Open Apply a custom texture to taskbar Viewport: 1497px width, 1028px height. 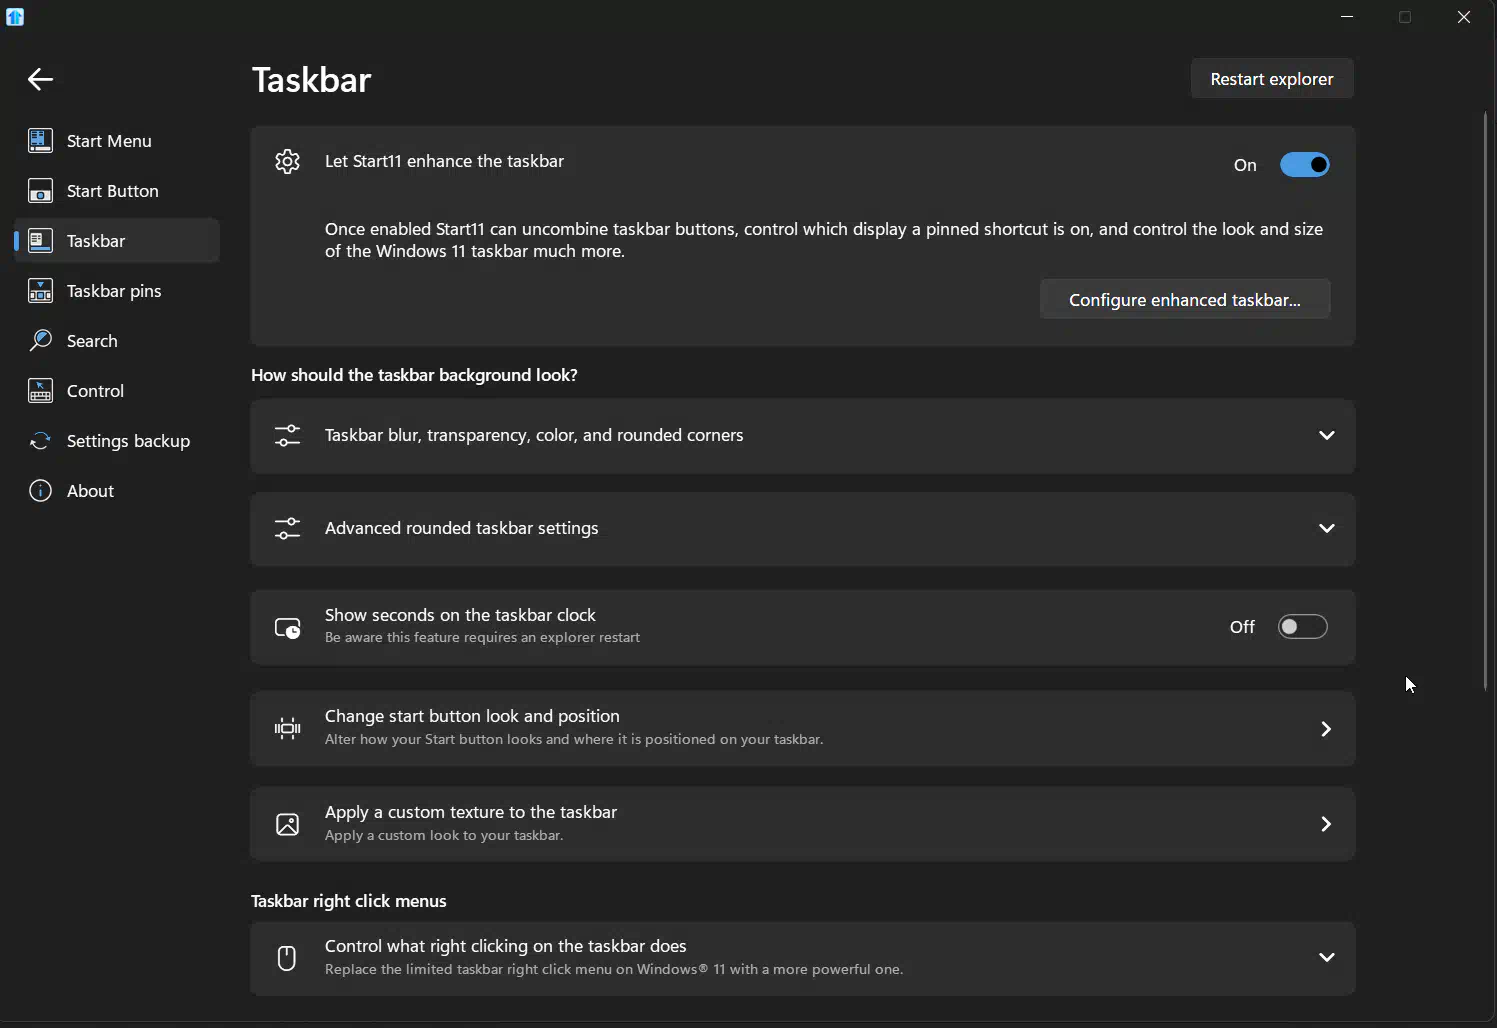(x=803, y=824)
